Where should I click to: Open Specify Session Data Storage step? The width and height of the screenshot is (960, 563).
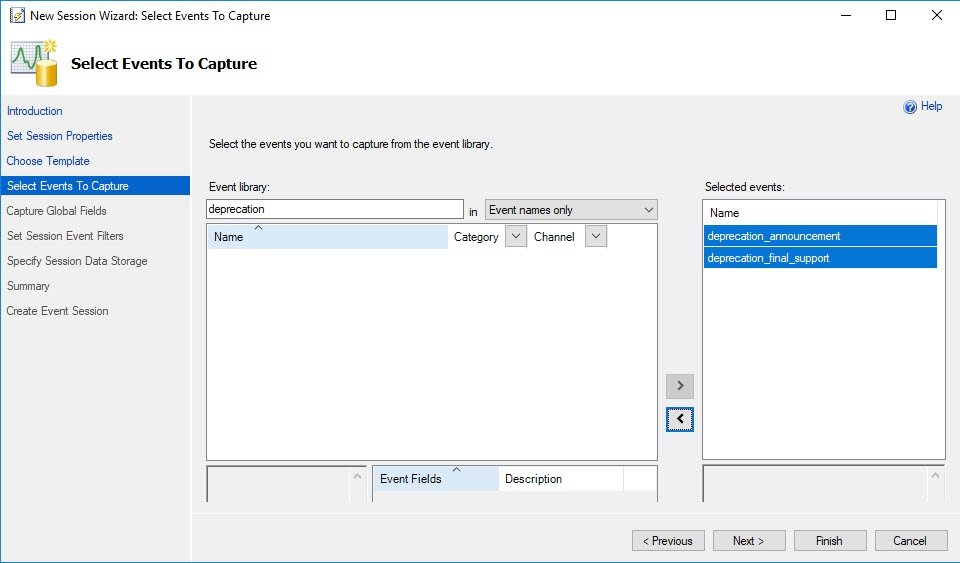[x=77, y=261]
